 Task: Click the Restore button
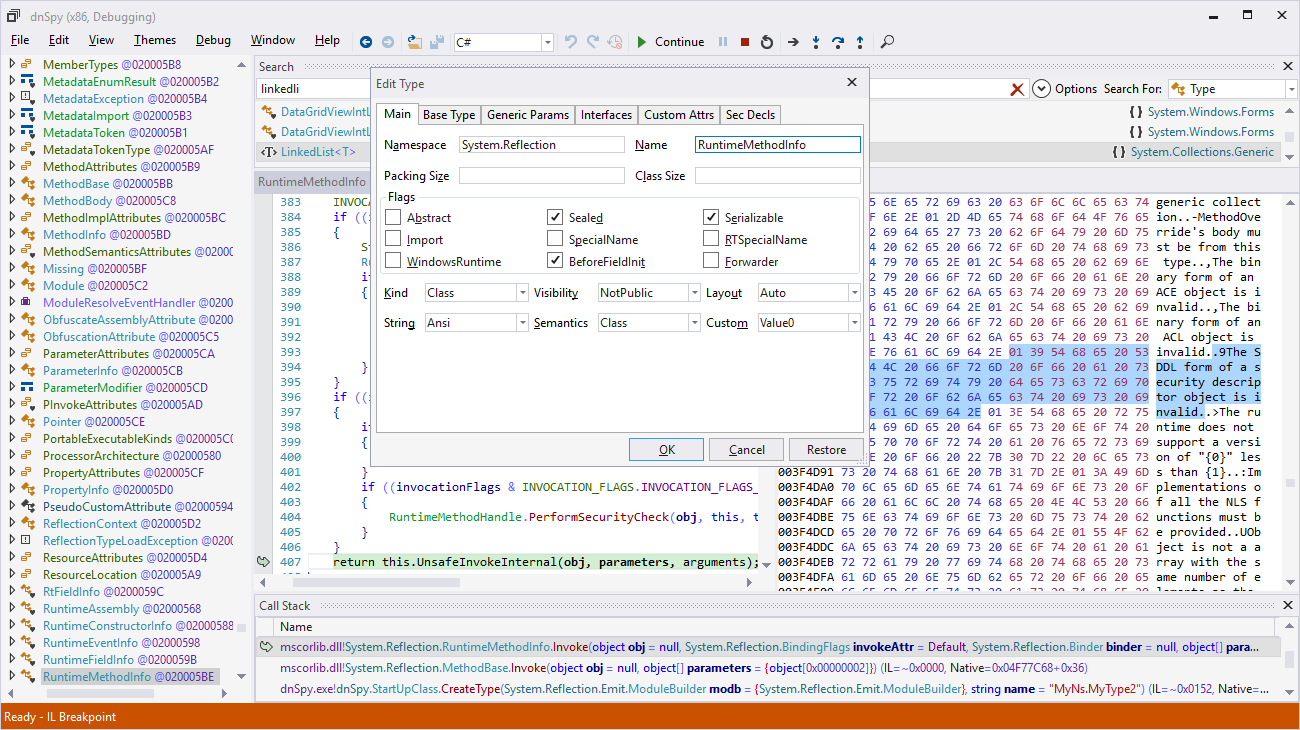[x=826, y=449]
